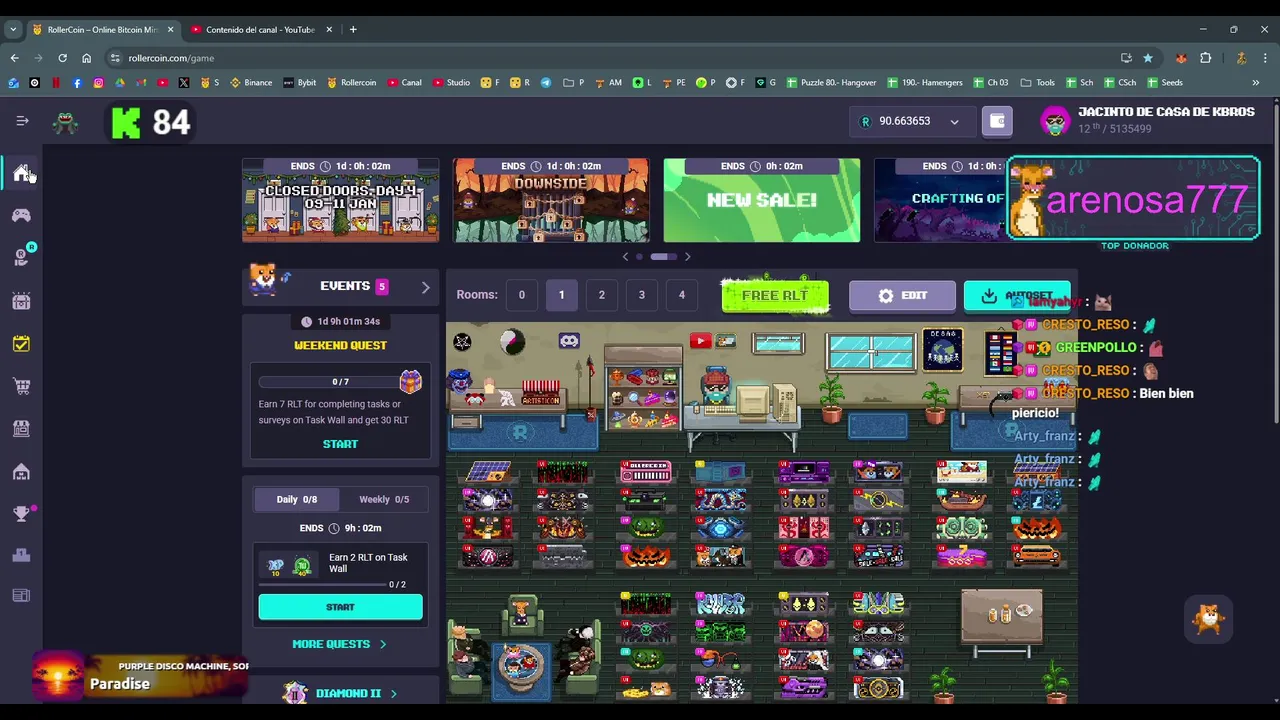Open the storage warehouse icon in sidebar
Viewport: 1280px width, 720px height.
click(x=21, y=471)
